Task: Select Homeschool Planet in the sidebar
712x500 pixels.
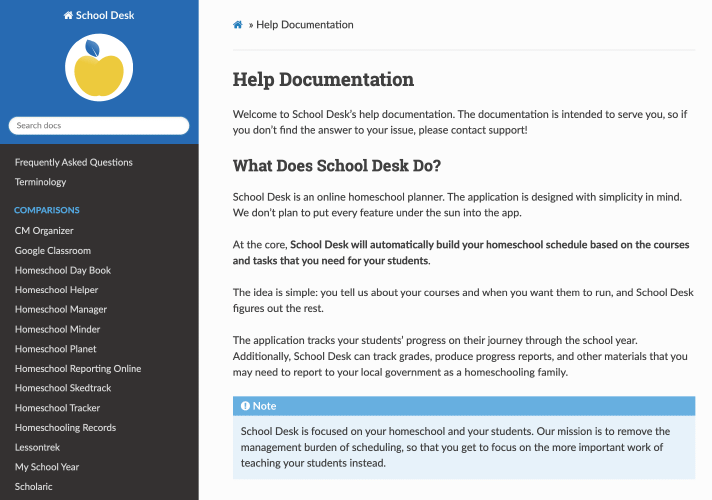Action: [55, 349]
